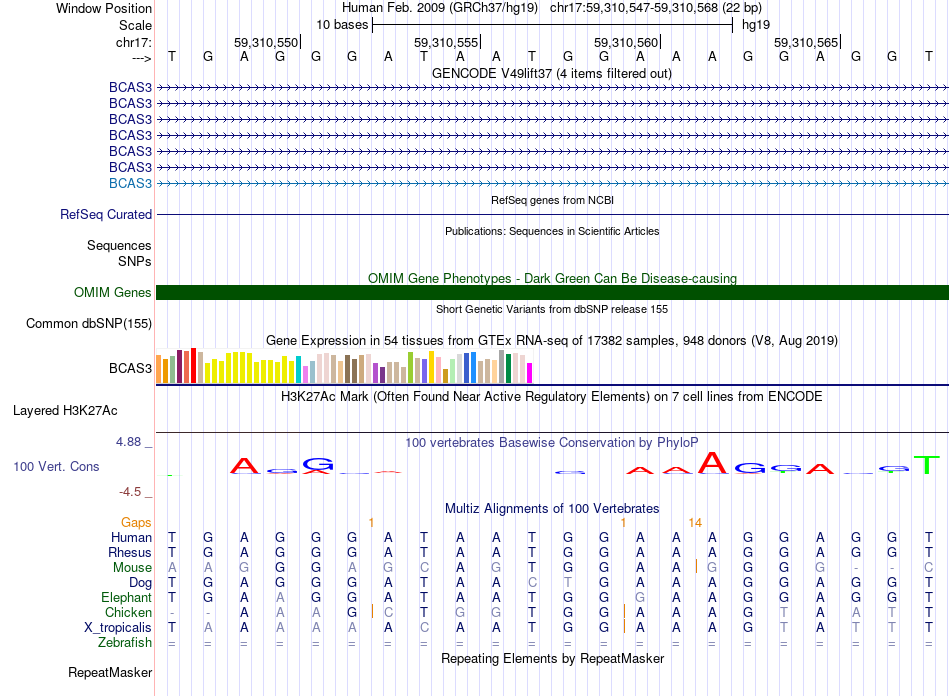Screen dimensions: 950x696
Task: Click the 59,310,555 chr17 ruler position
Action: 446,42
